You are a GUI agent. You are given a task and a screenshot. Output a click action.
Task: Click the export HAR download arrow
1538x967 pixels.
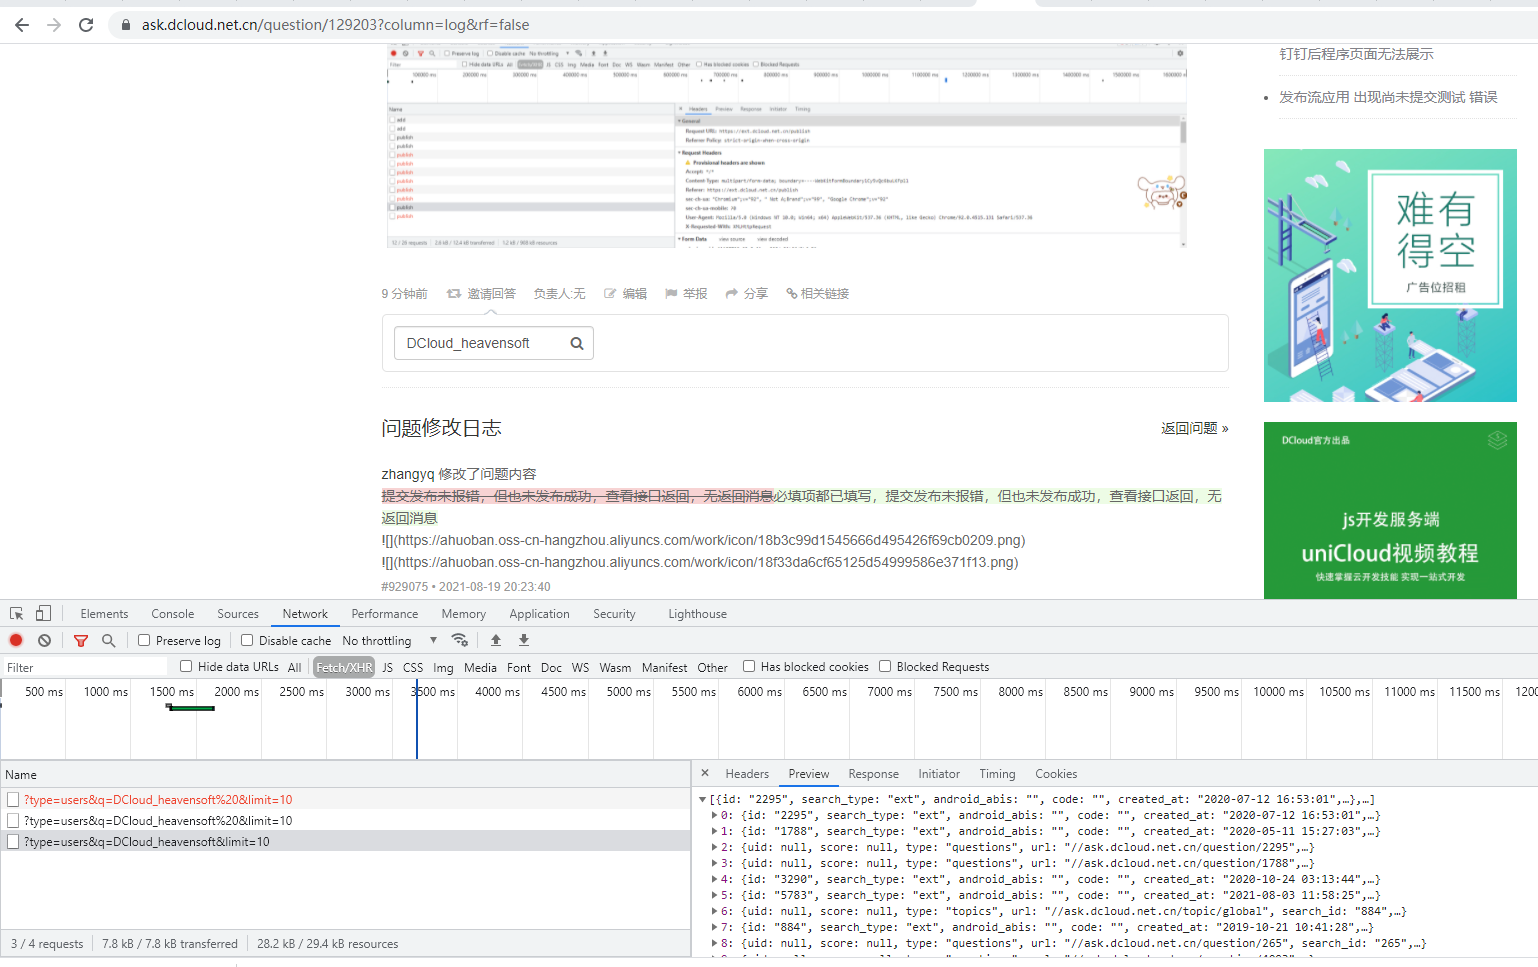[524, 640]
